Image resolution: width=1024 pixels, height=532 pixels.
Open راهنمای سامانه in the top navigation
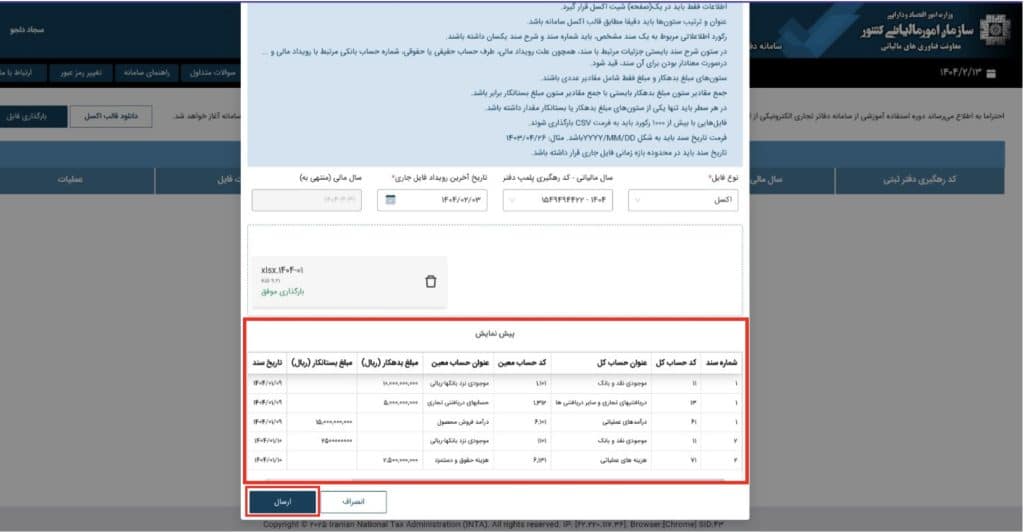[146, 73]
